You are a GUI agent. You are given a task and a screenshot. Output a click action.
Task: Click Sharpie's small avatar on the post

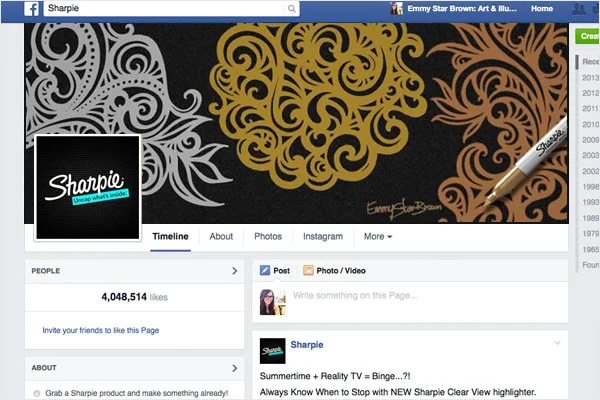click(x=272, y=351)
